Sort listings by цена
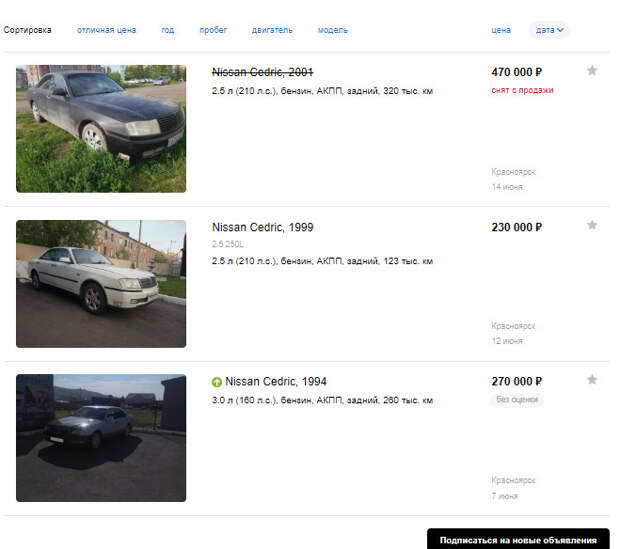 pyautogui.click(x=501, y=30)
